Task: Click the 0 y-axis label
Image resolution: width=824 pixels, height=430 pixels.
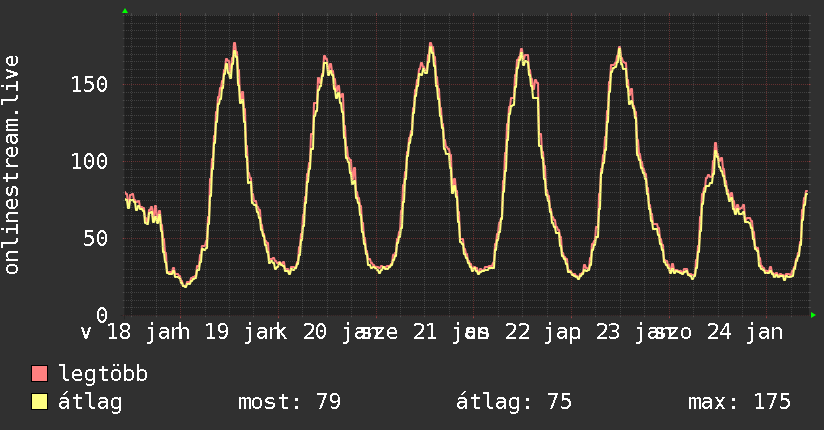Action: tap(102, 315)
